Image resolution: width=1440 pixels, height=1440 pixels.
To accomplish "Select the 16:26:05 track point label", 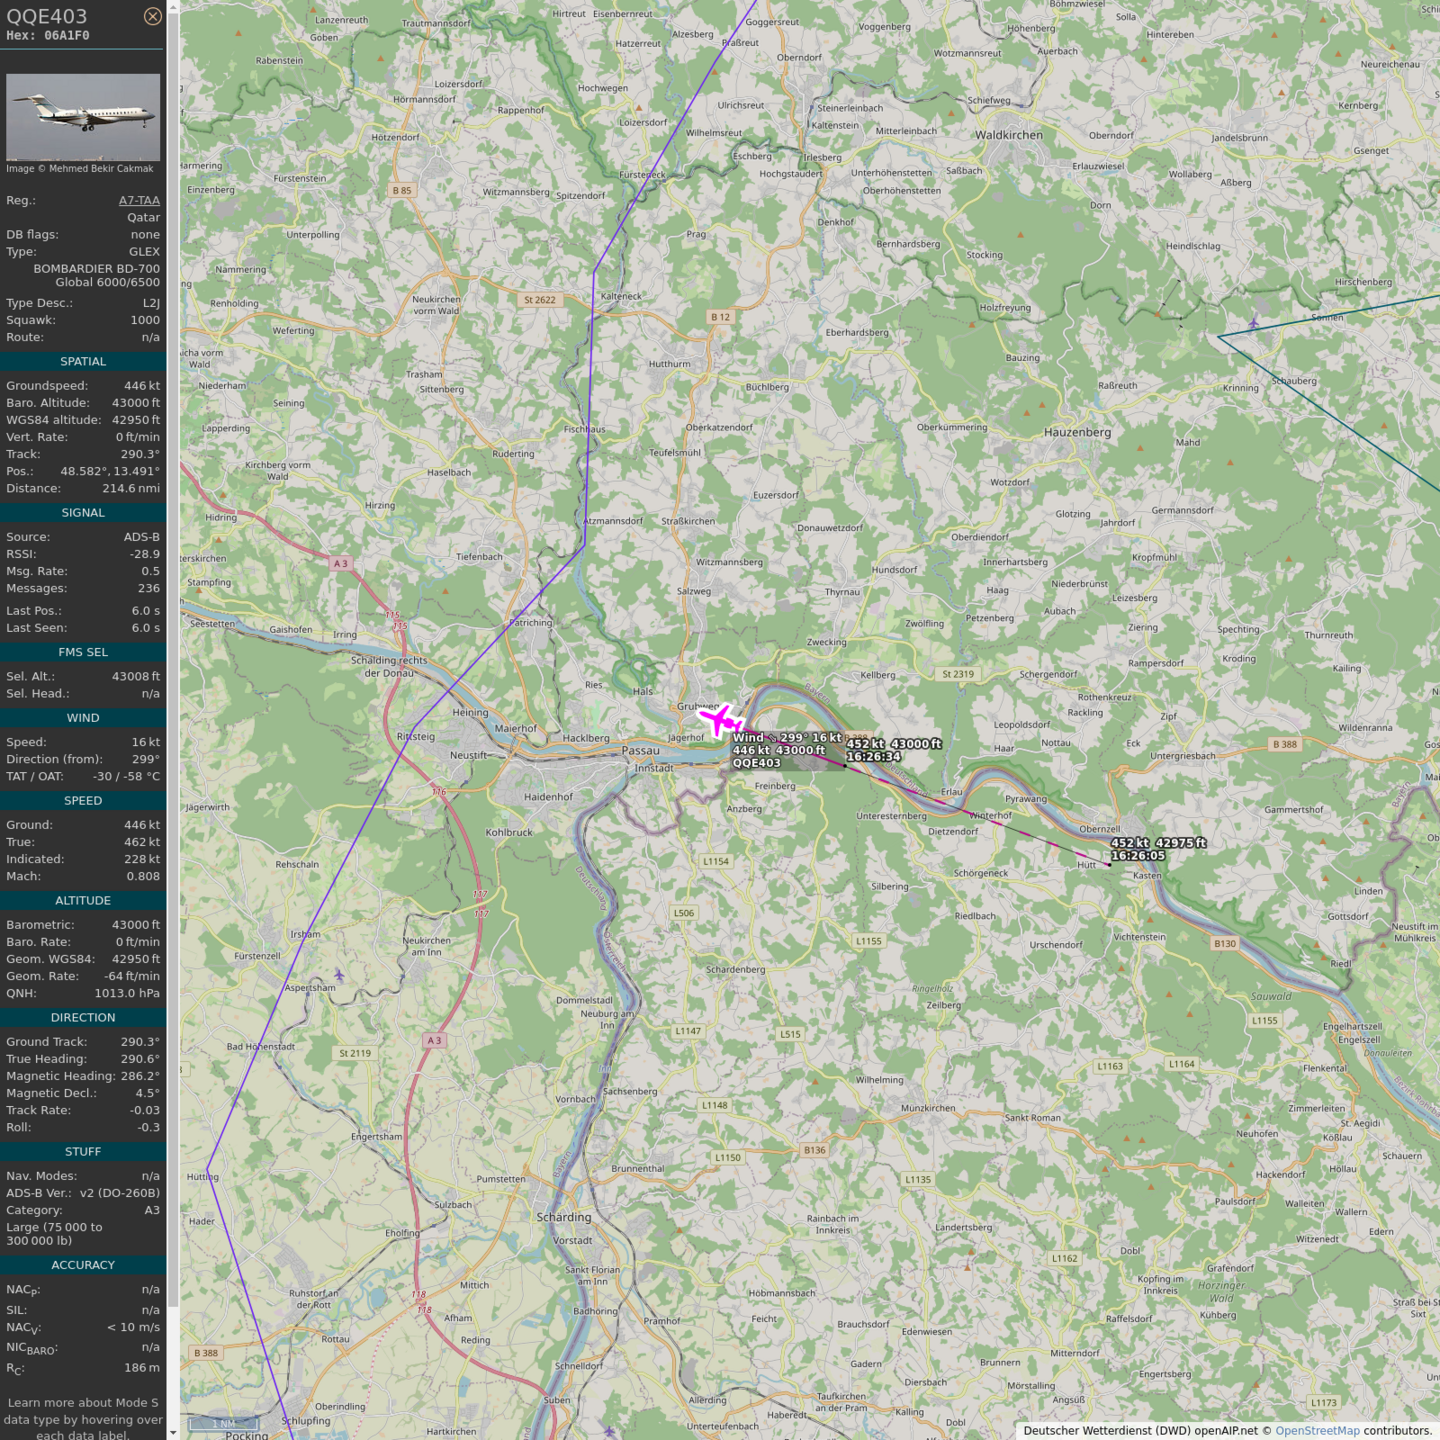I will pos(1138,856).
